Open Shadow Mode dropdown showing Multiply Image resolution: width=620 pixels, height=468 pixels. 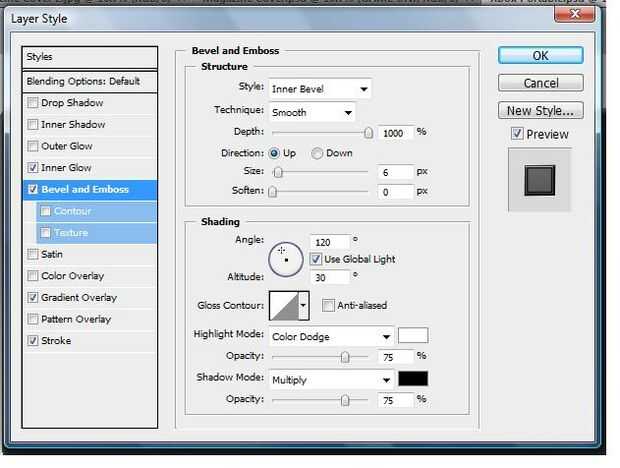[331, 380]
